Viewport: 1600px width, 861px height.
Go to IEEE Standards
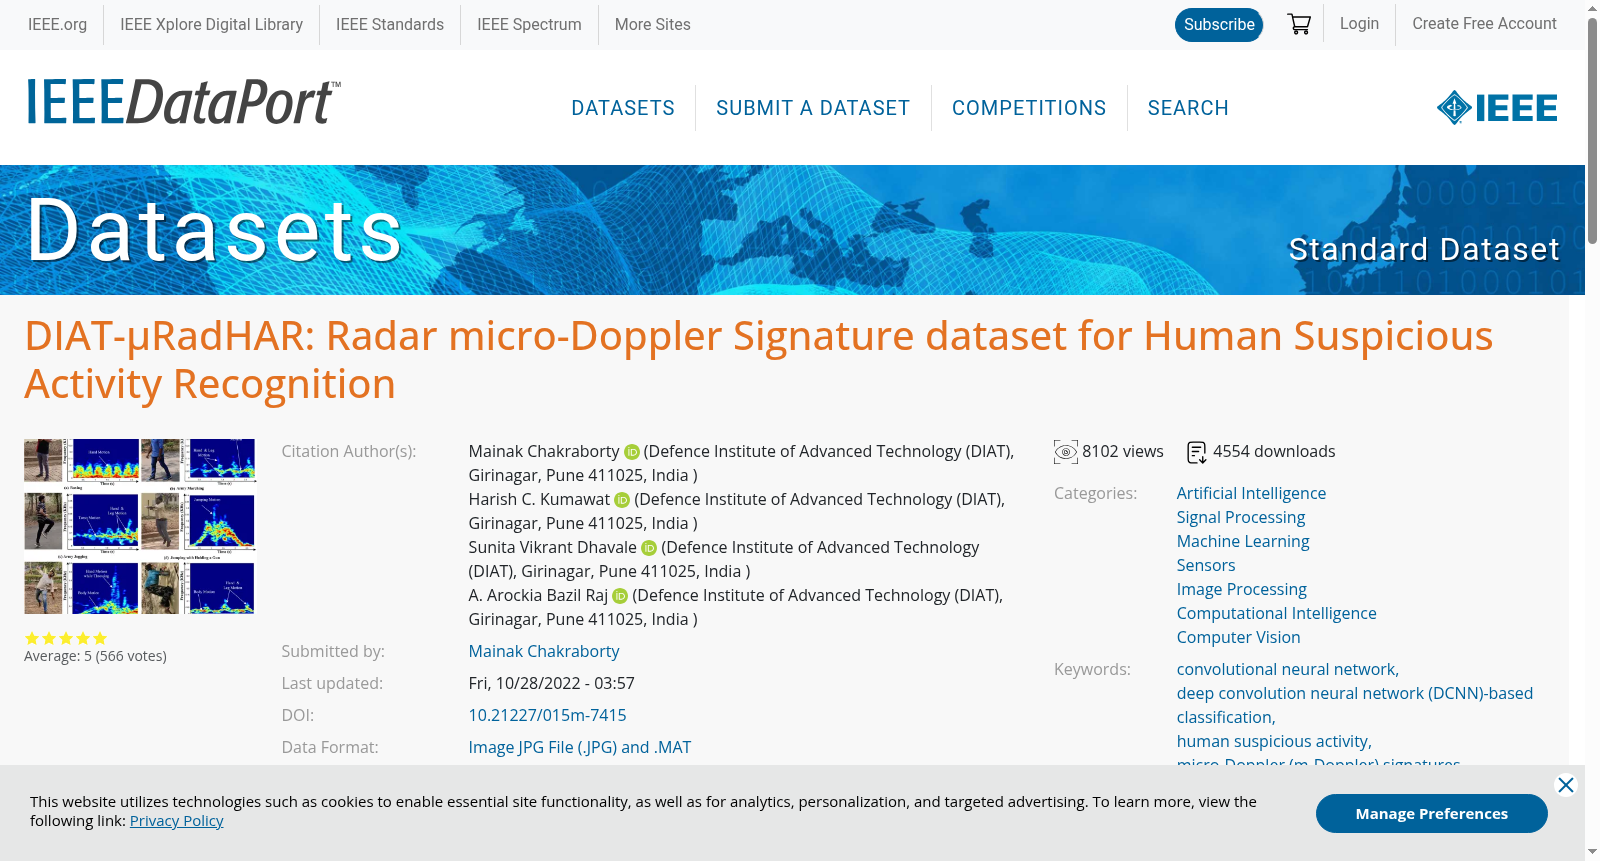pyautogui.click(x=390, y=24)
